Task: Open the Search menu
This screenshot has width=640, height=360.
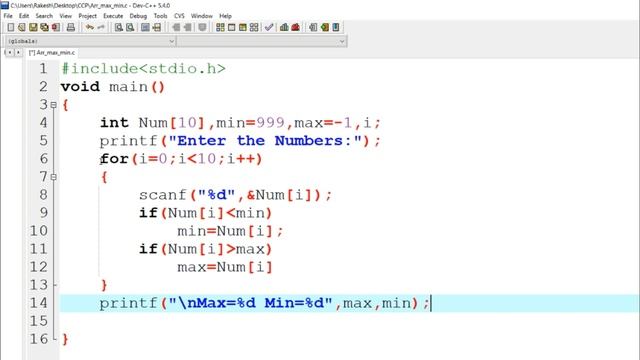Action: tap(44, 16)
